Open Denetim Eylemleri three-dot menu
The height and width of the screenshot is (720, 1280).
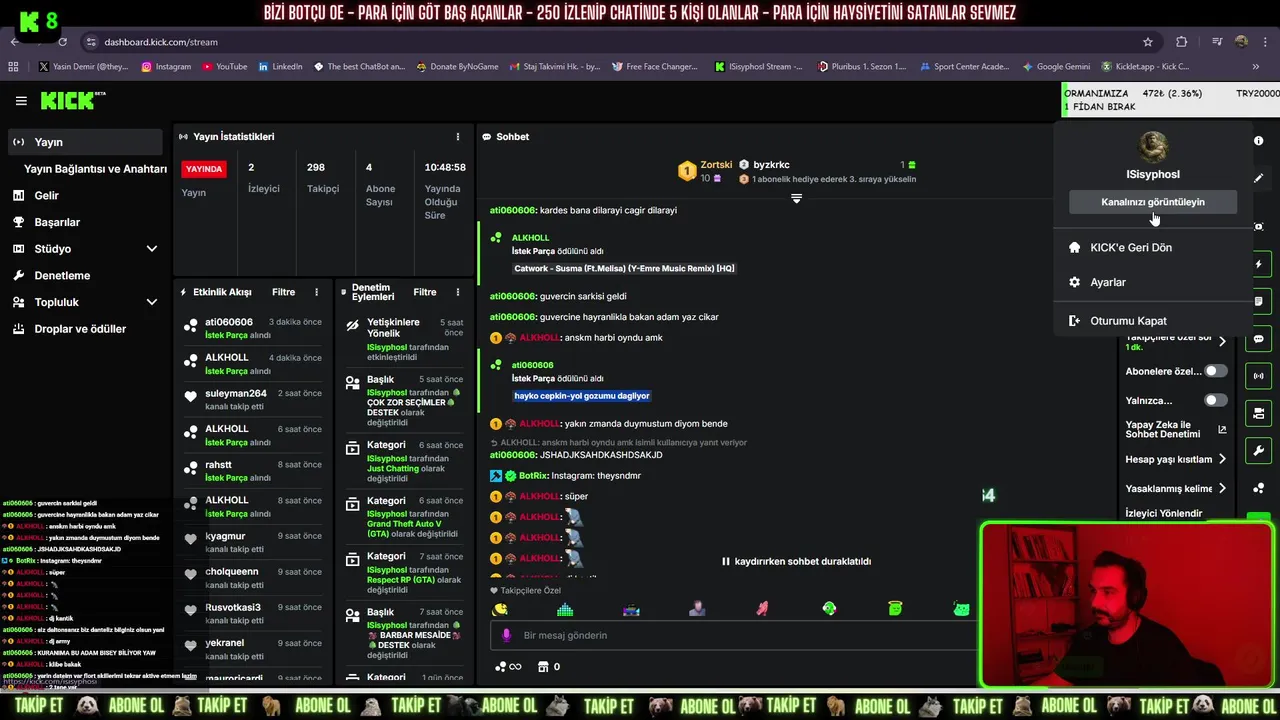tap(458, 292)
